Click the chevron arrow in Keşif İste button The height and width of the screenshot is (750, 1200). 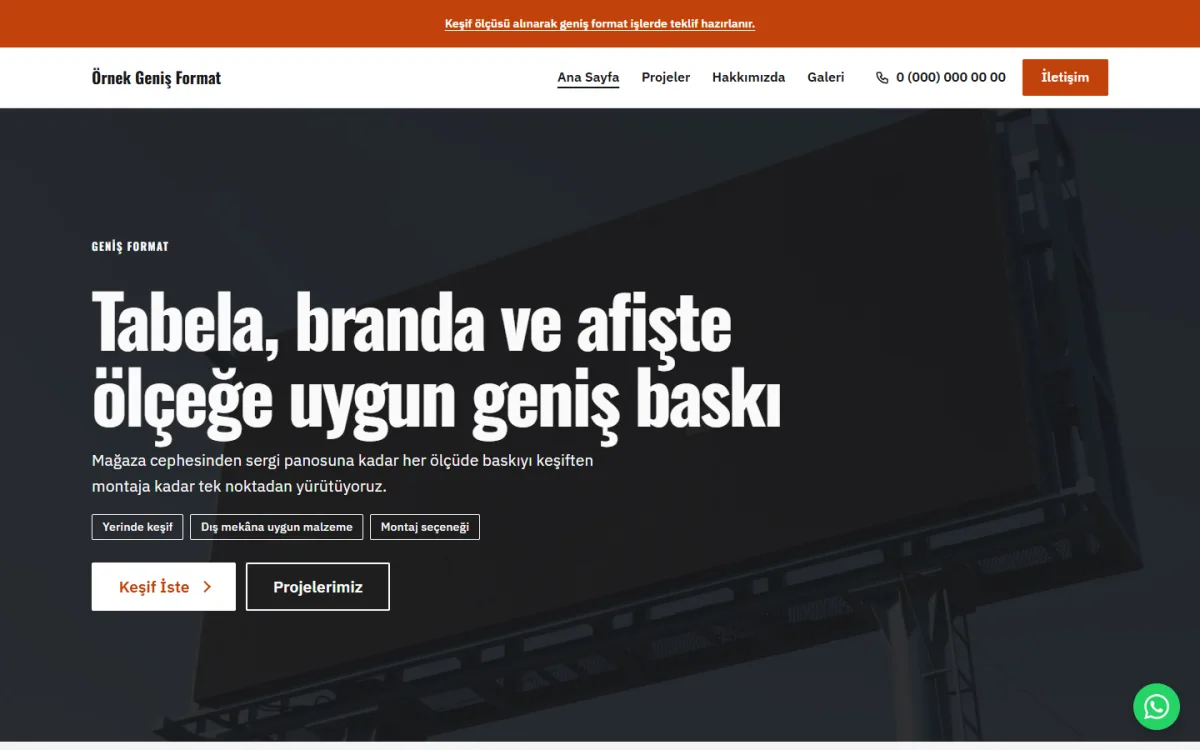[207, 587]
